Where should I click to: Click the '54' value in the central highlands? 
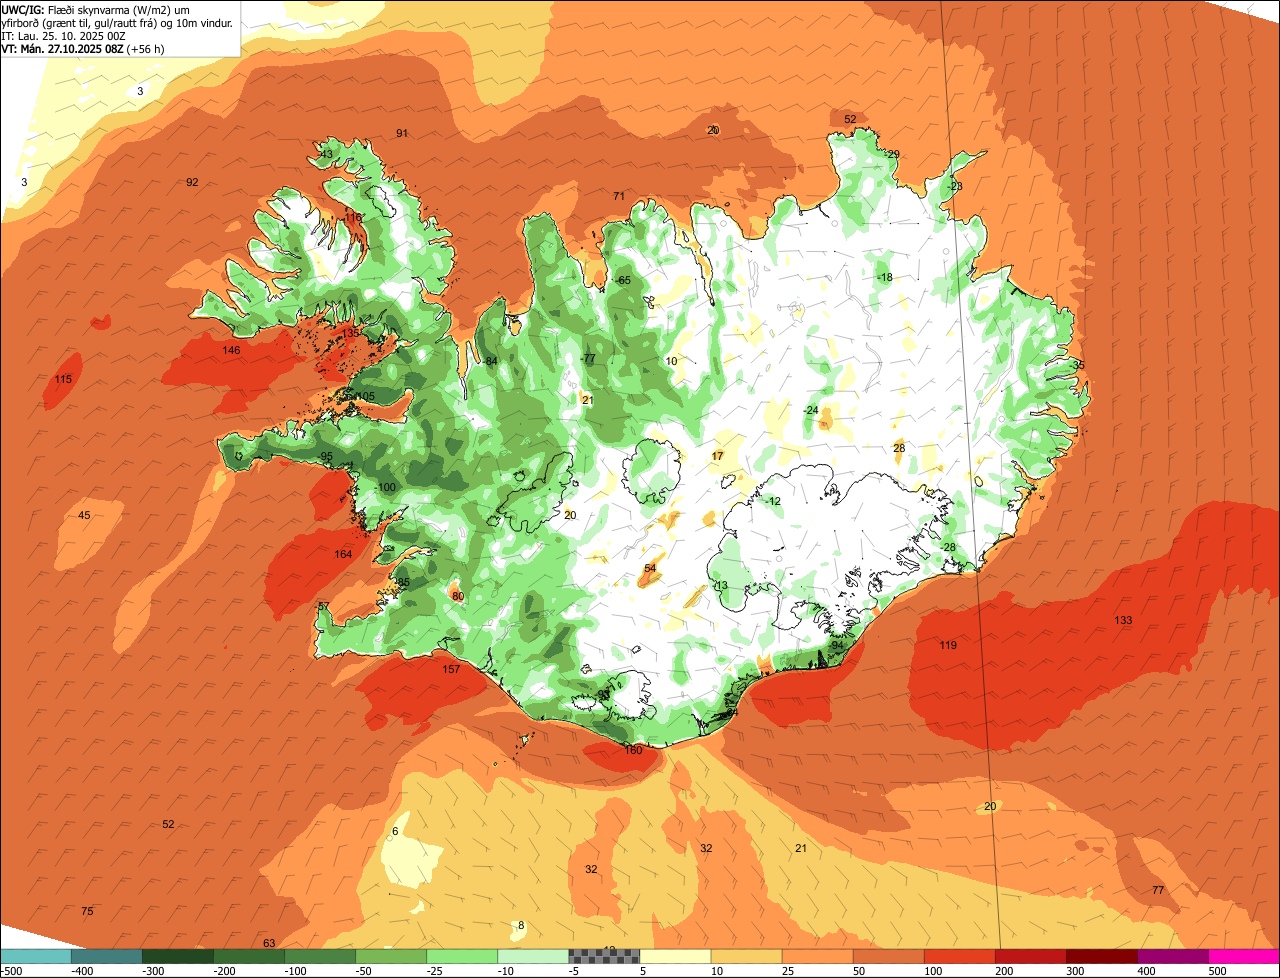click(650, 568)
